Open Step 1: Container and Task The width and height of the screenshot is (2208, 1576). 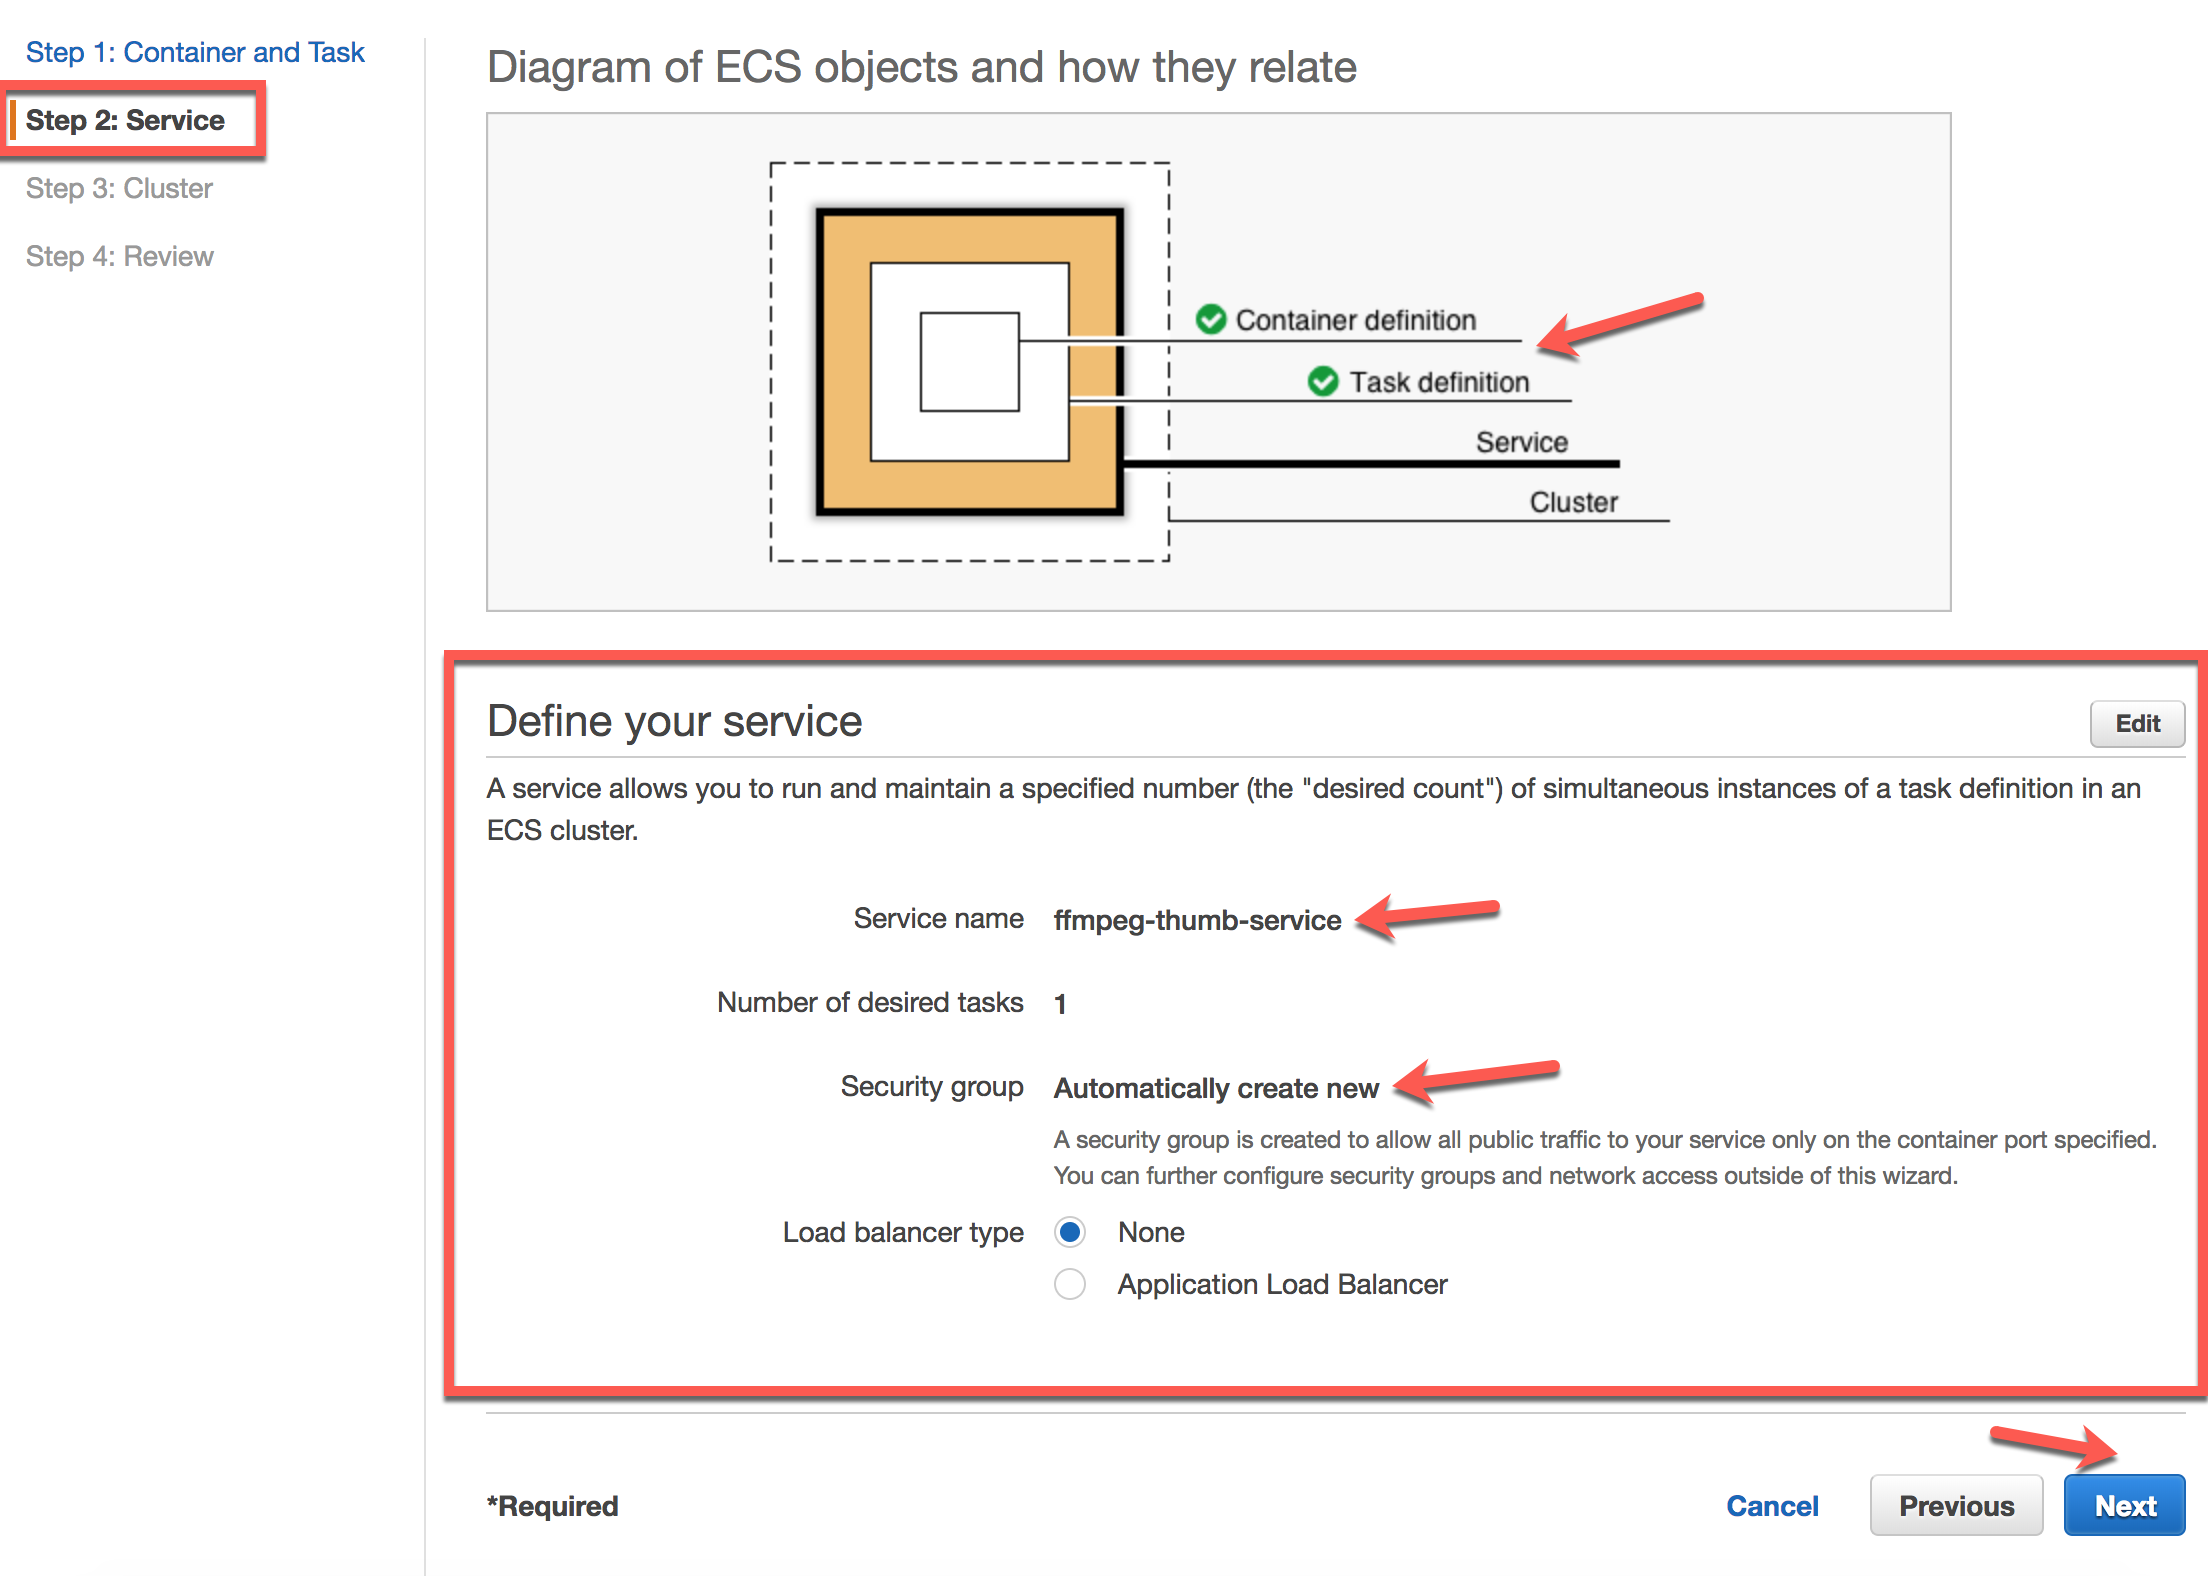point(195,51)
